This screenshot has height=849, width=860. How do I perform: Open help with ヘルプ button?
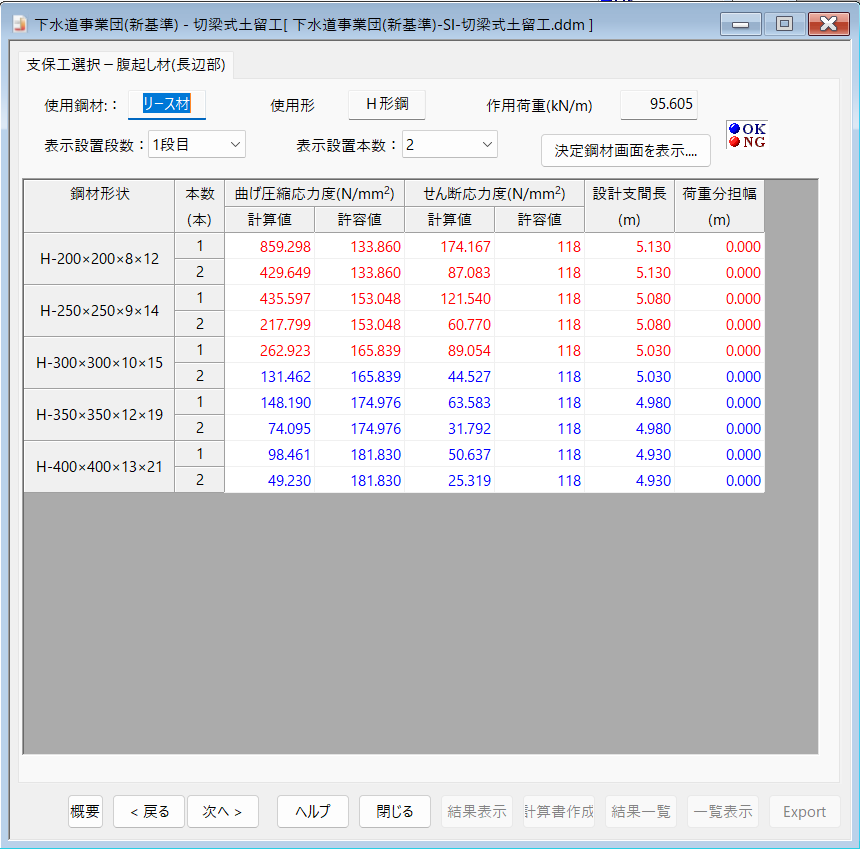pyautogui.click(x=312, y=811)
